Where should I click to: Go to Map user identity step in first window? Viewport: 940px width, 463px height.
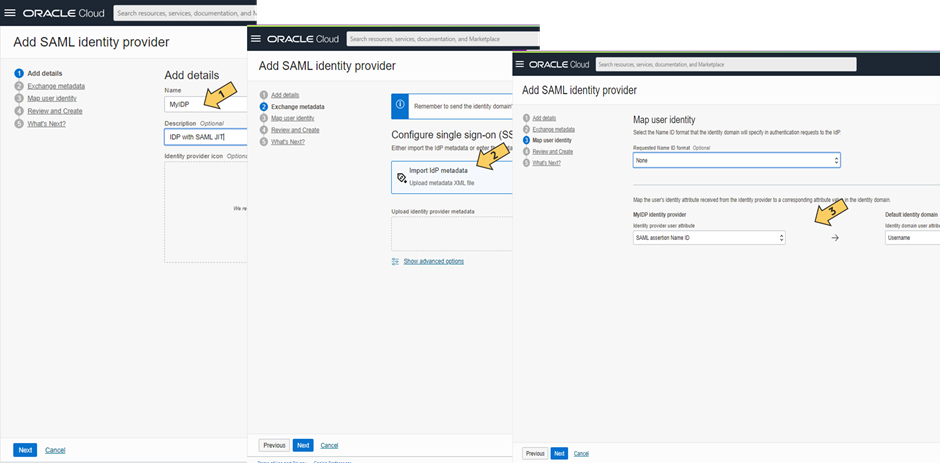[52, 98]
